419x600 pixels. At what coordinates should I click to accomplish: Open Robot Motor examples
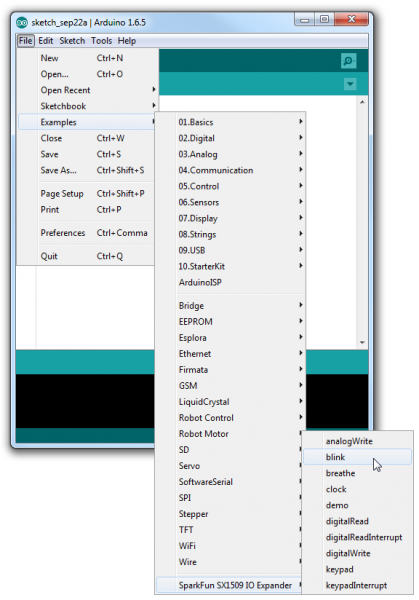click(x=229, y=434)
